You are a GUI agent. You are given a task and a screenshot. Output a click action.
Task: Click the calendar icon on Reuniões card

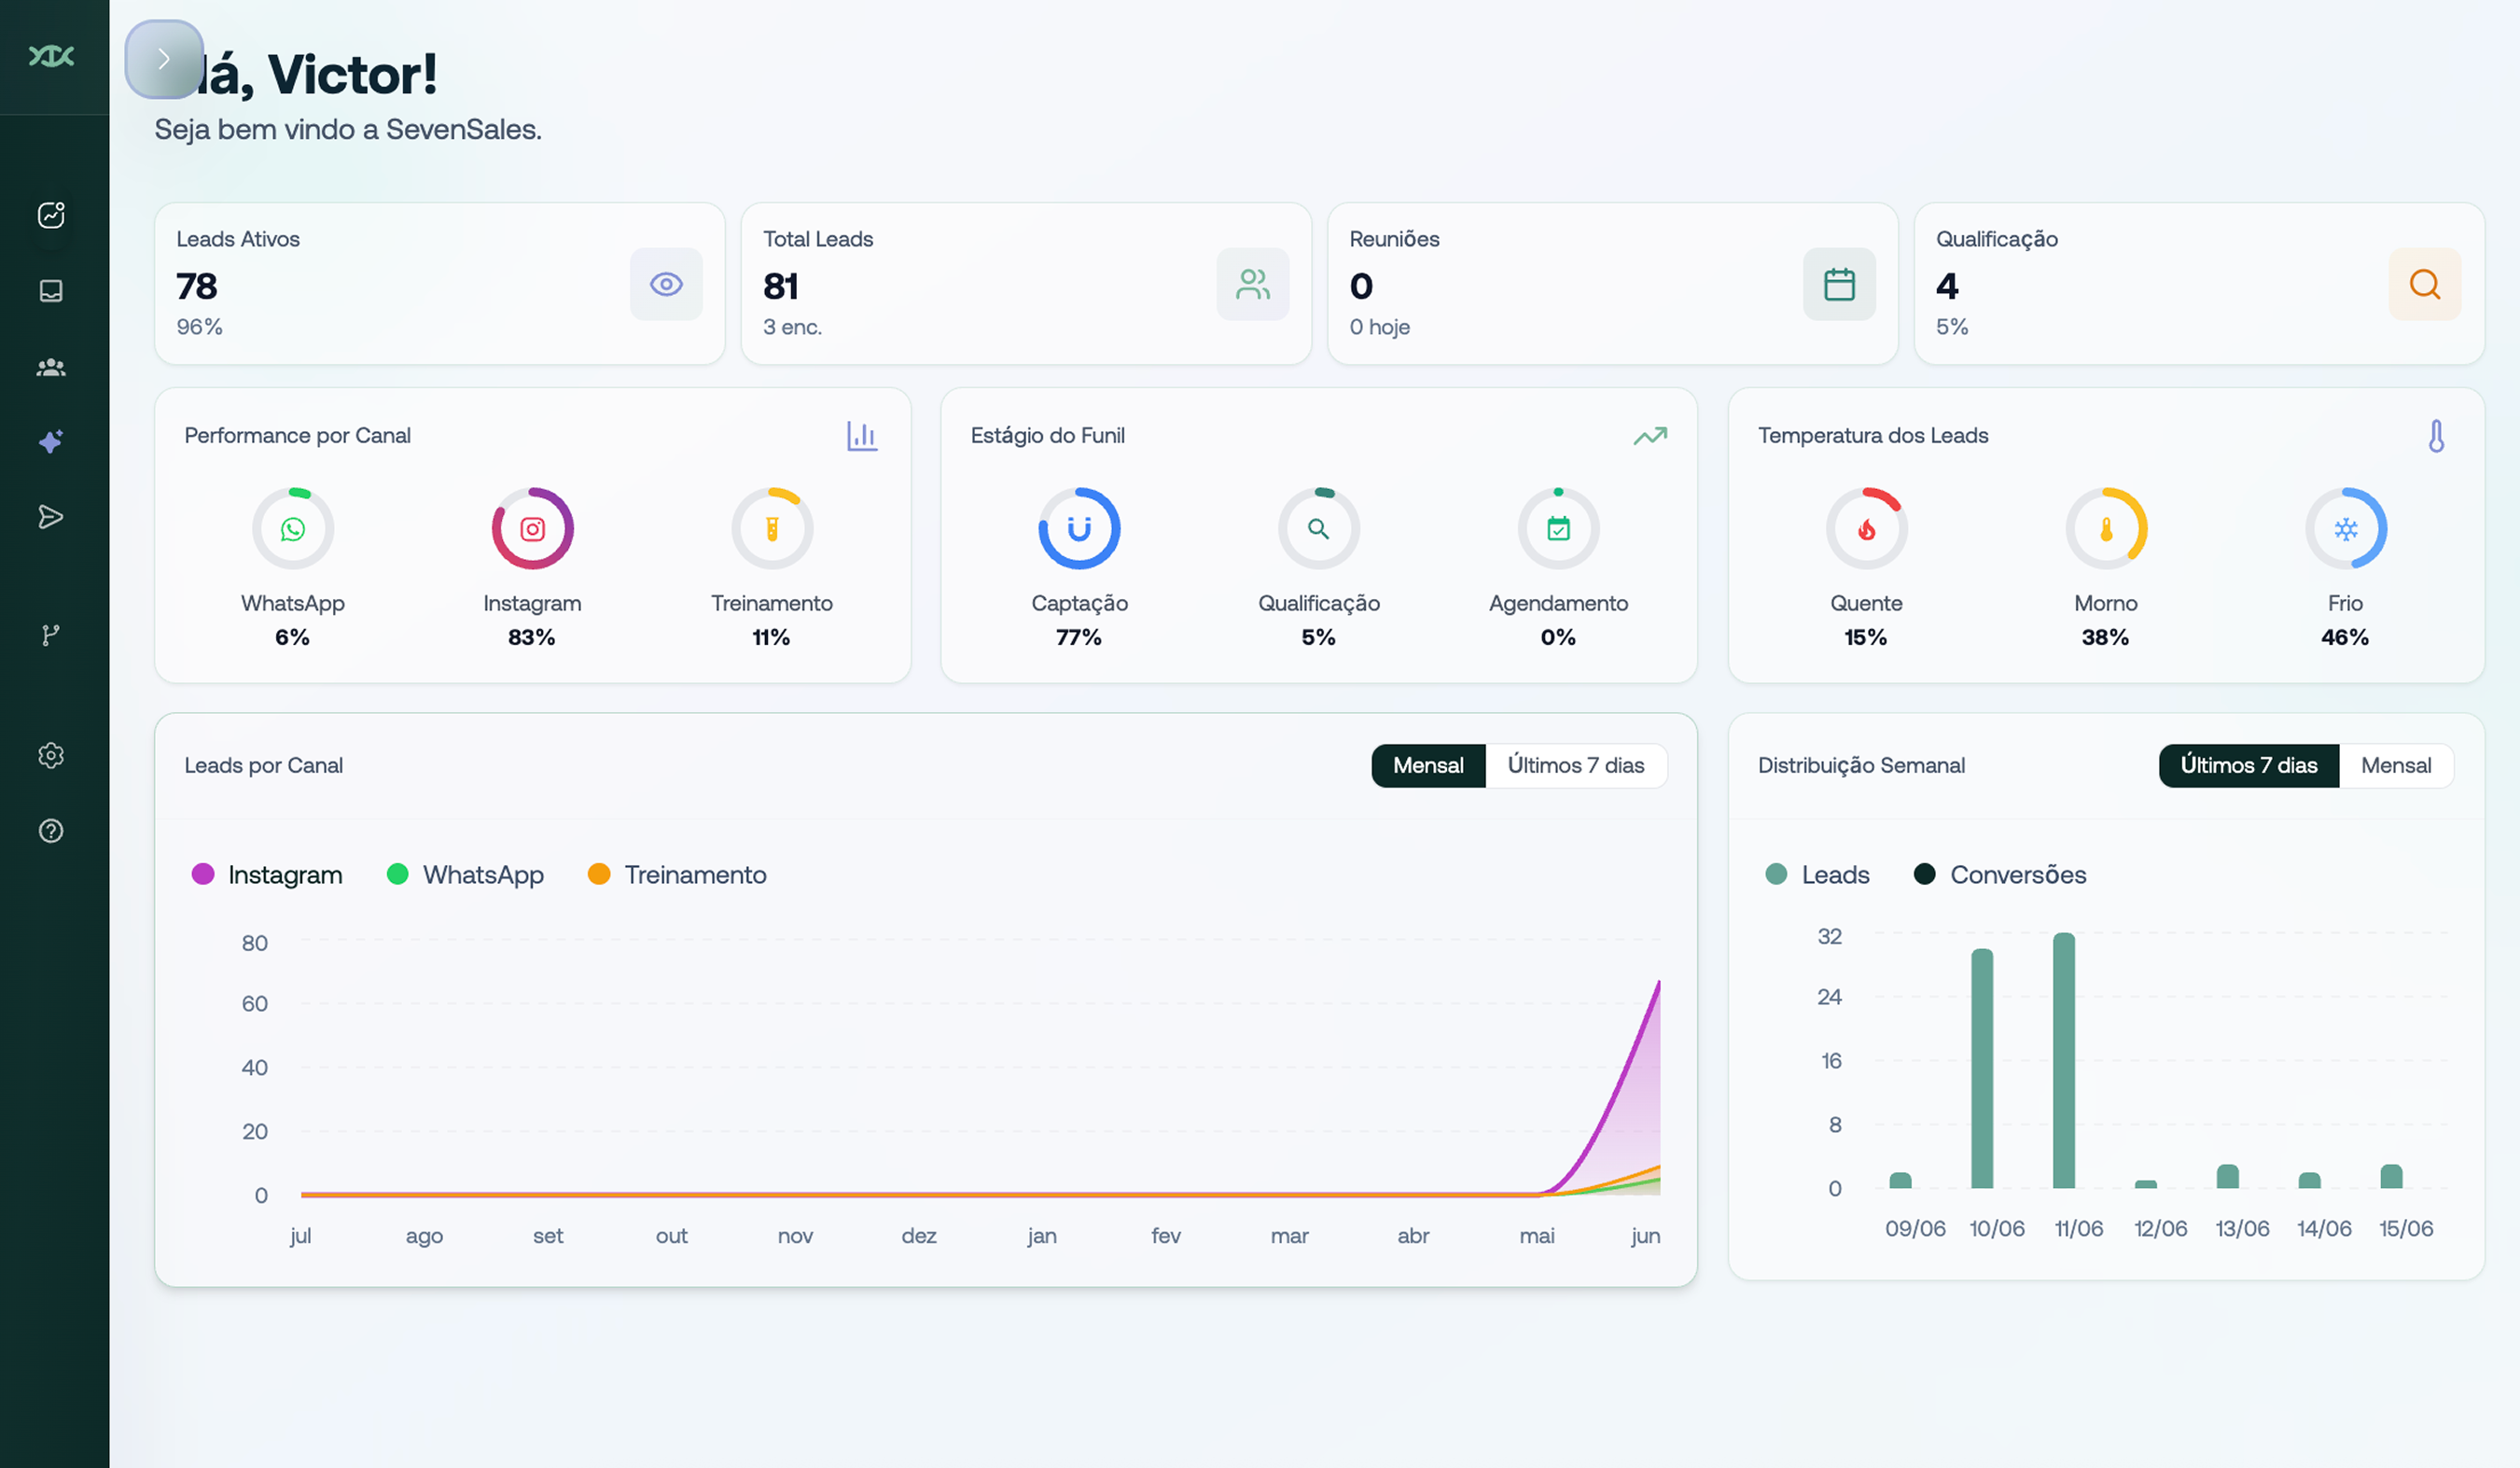(x=1839, y=284)
